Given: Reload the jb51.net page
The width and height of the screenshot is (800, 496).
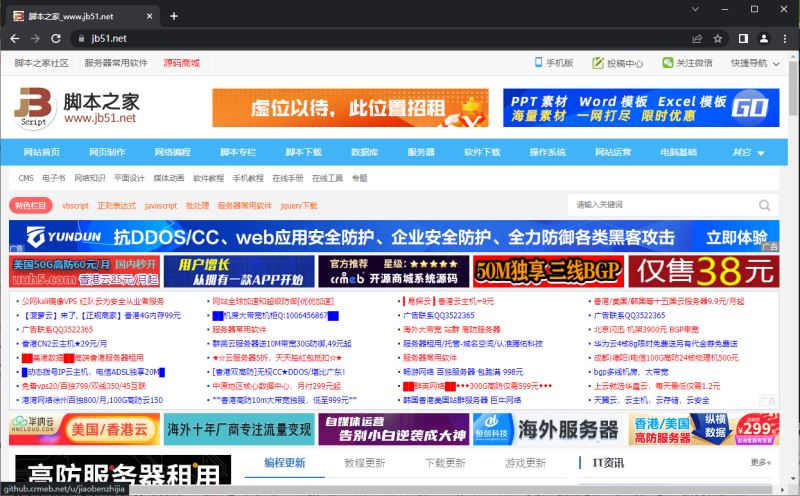Looking at the screenshot, I should point(56,38).
